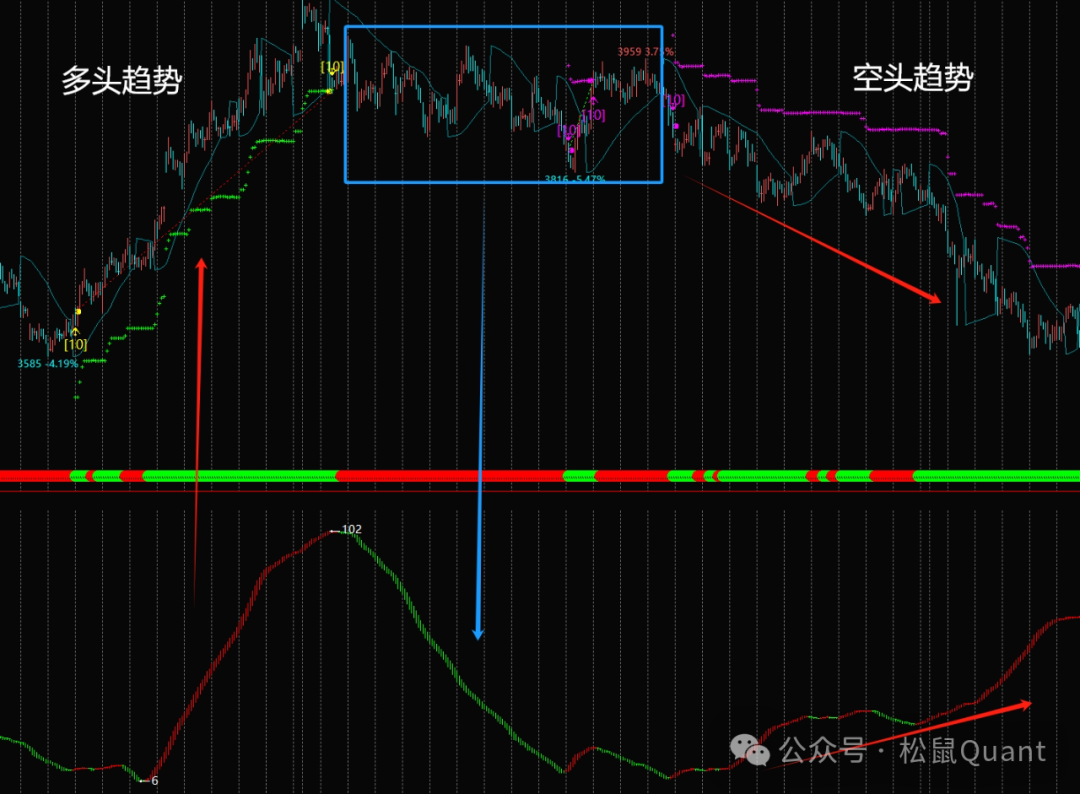
Task: Click the 3585 -4.19% low price label
Action: tap(47, 363)
